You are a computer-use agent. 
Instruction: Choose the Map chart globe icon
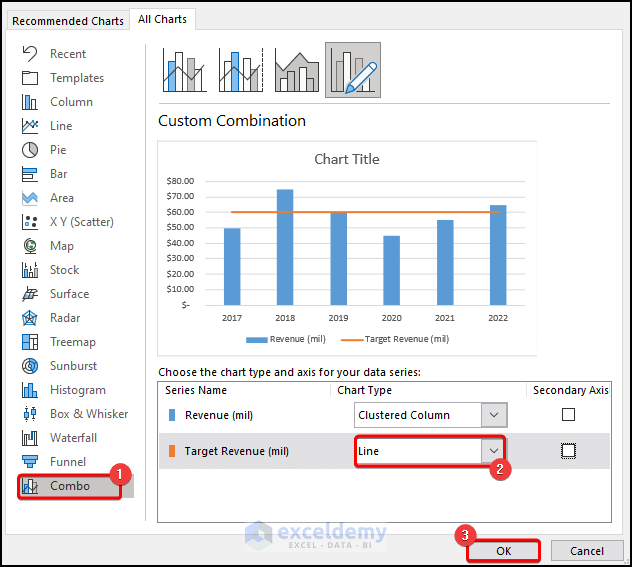pos(30,246)
